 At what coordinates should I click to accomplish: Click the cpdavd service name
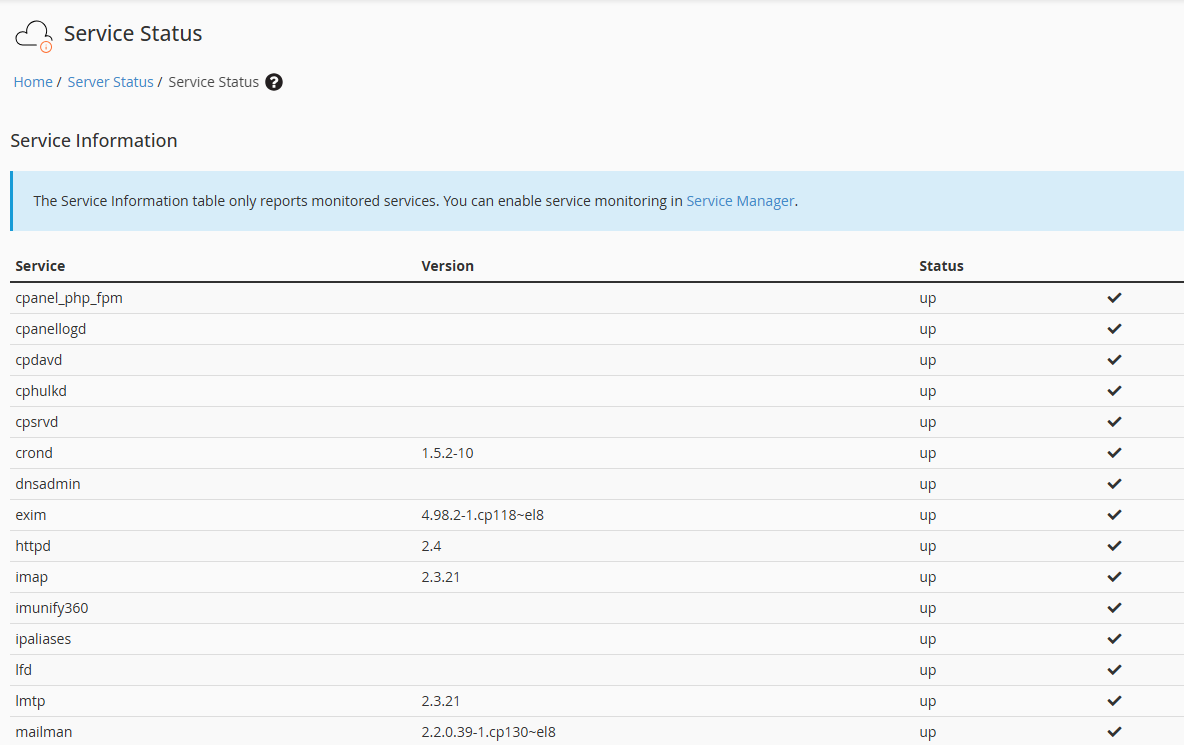point(38,359)
